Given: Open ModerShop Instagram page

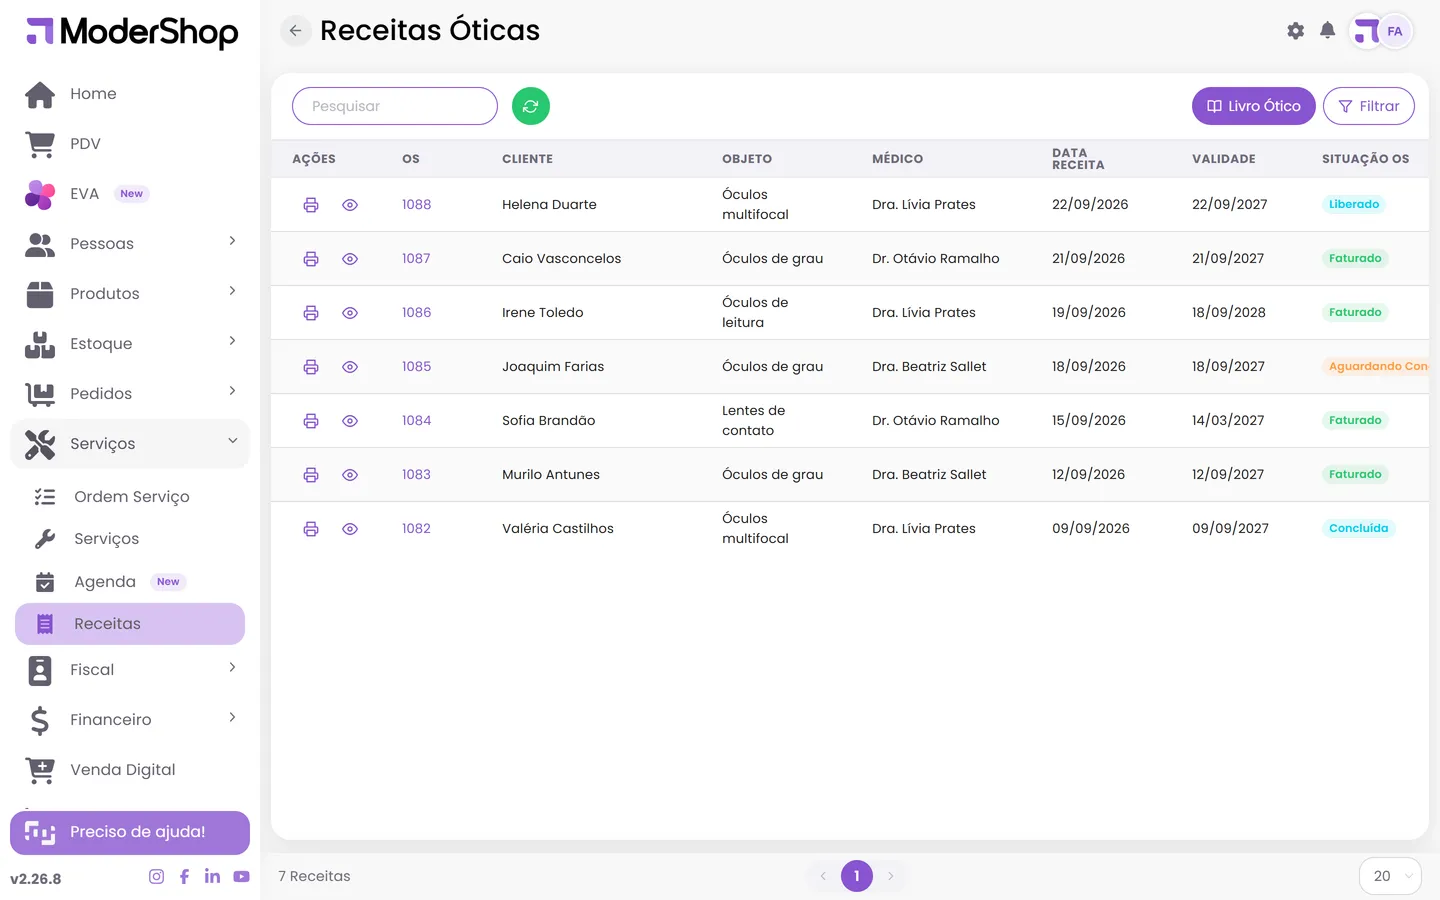Looking at the screenshot, I should [x=156, y=877].
